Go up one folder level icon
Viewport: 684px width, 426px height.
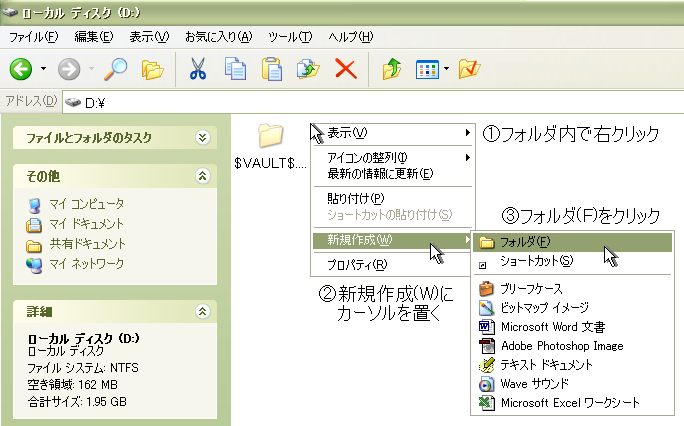click(392, 69)
